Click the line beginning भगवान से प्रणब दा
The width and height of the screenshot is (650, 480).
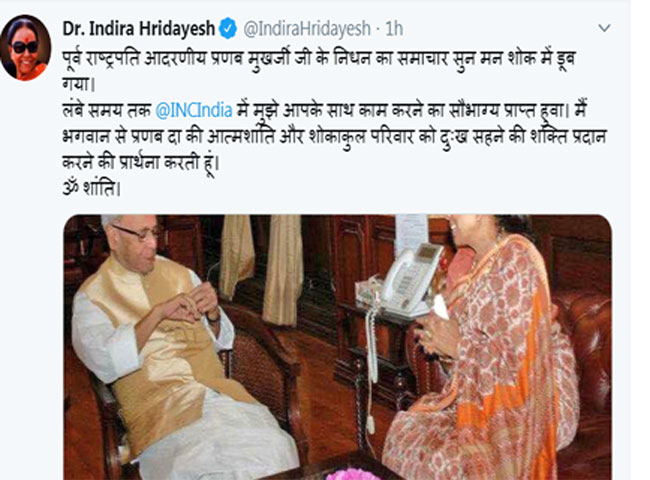(x=334, y=138)
